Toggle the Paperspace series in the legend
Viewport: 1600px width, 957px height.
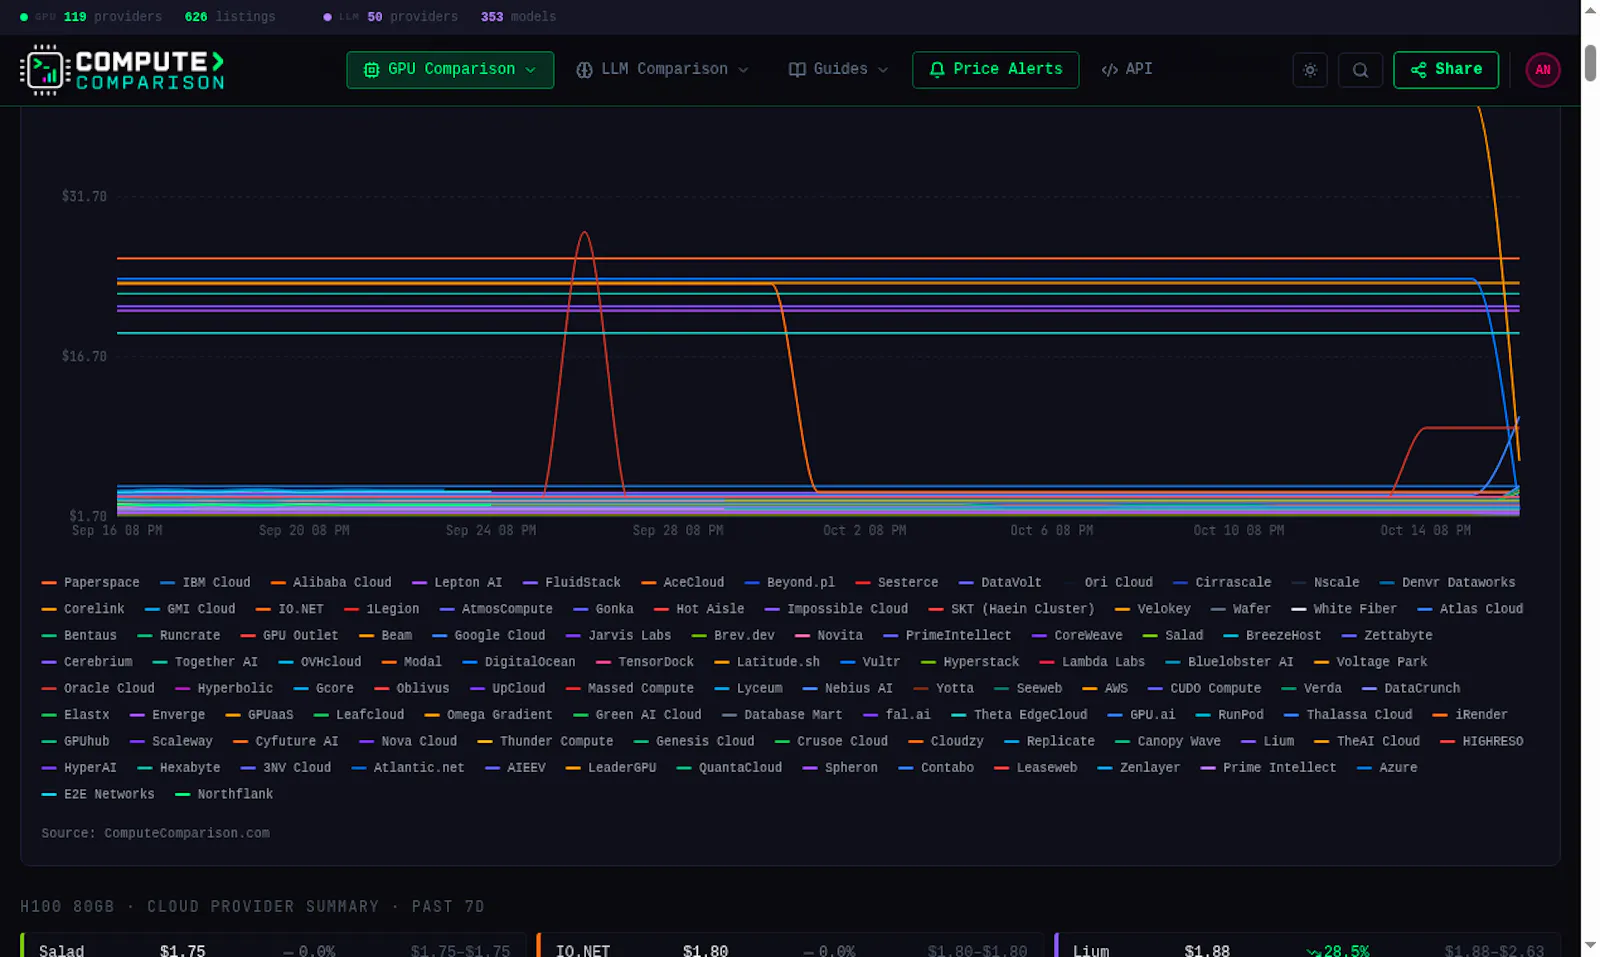coord(91,583)
